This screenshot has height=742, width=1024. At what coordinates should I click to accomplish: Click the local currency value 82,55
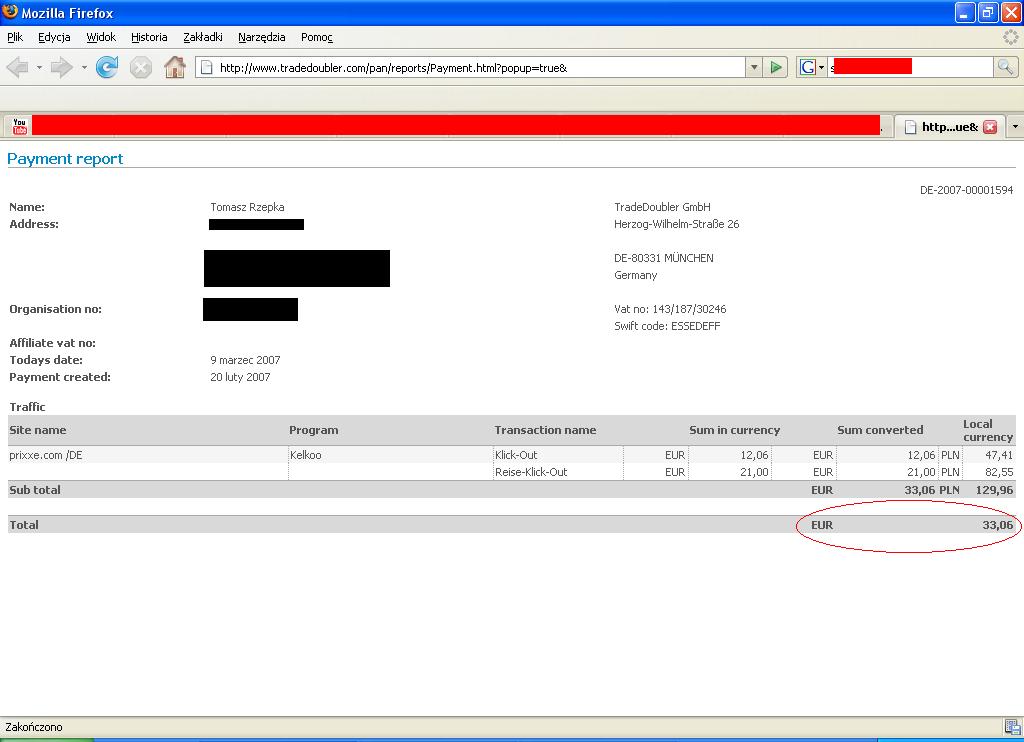click(x=999, y=472)
